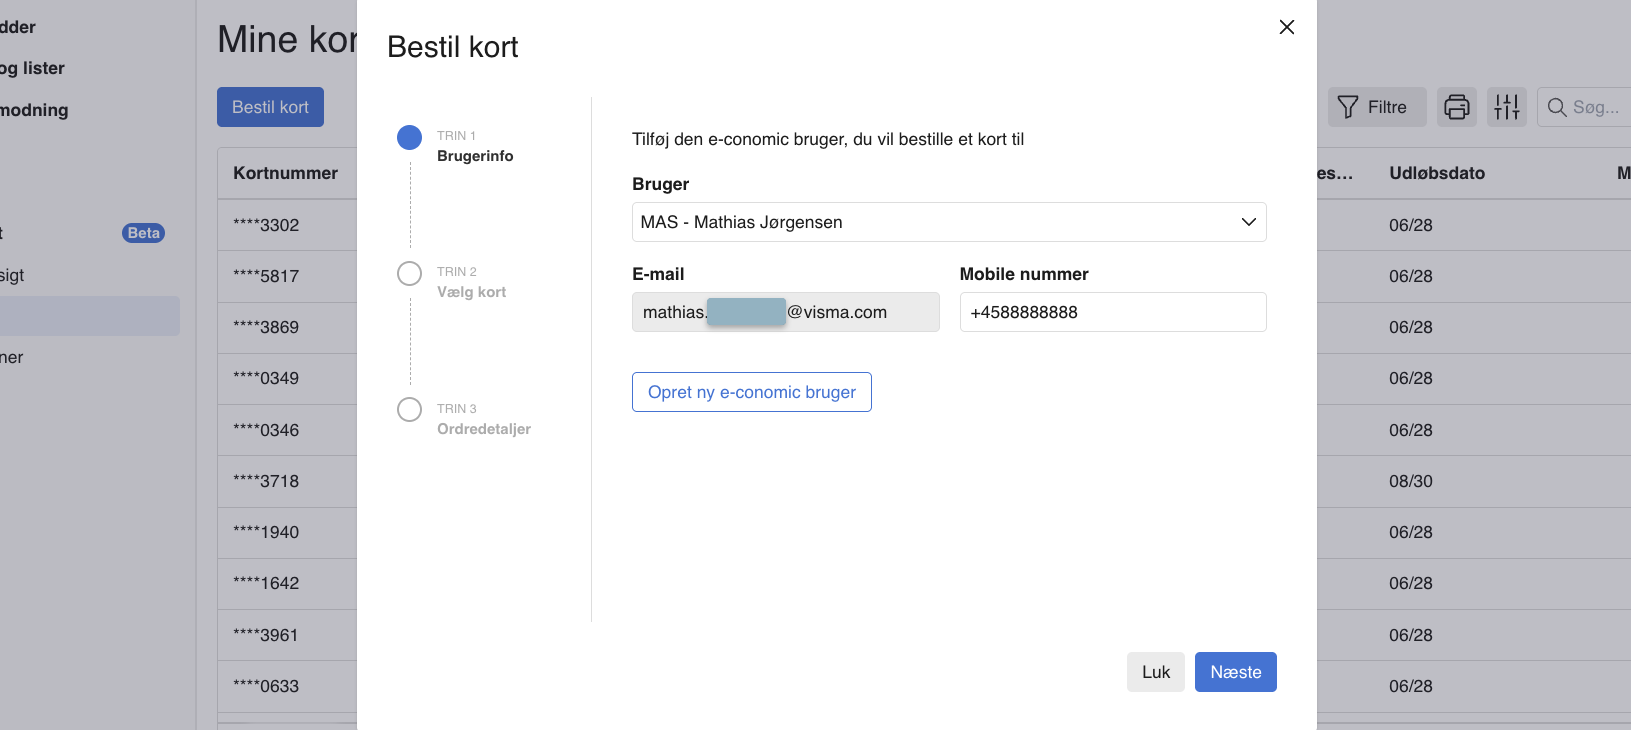Click the Udløbsdato column header
The height and width of the screenshot is (730, 1631).
1436,173
